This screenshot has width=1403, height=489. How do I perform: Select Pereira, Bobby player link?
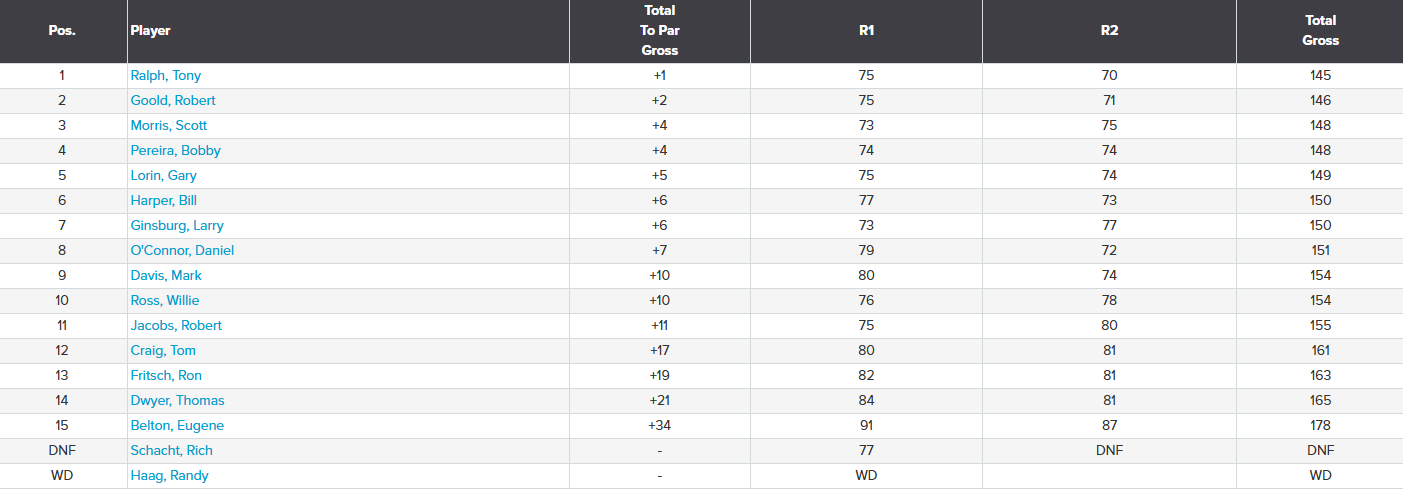(x=176, y=150)
